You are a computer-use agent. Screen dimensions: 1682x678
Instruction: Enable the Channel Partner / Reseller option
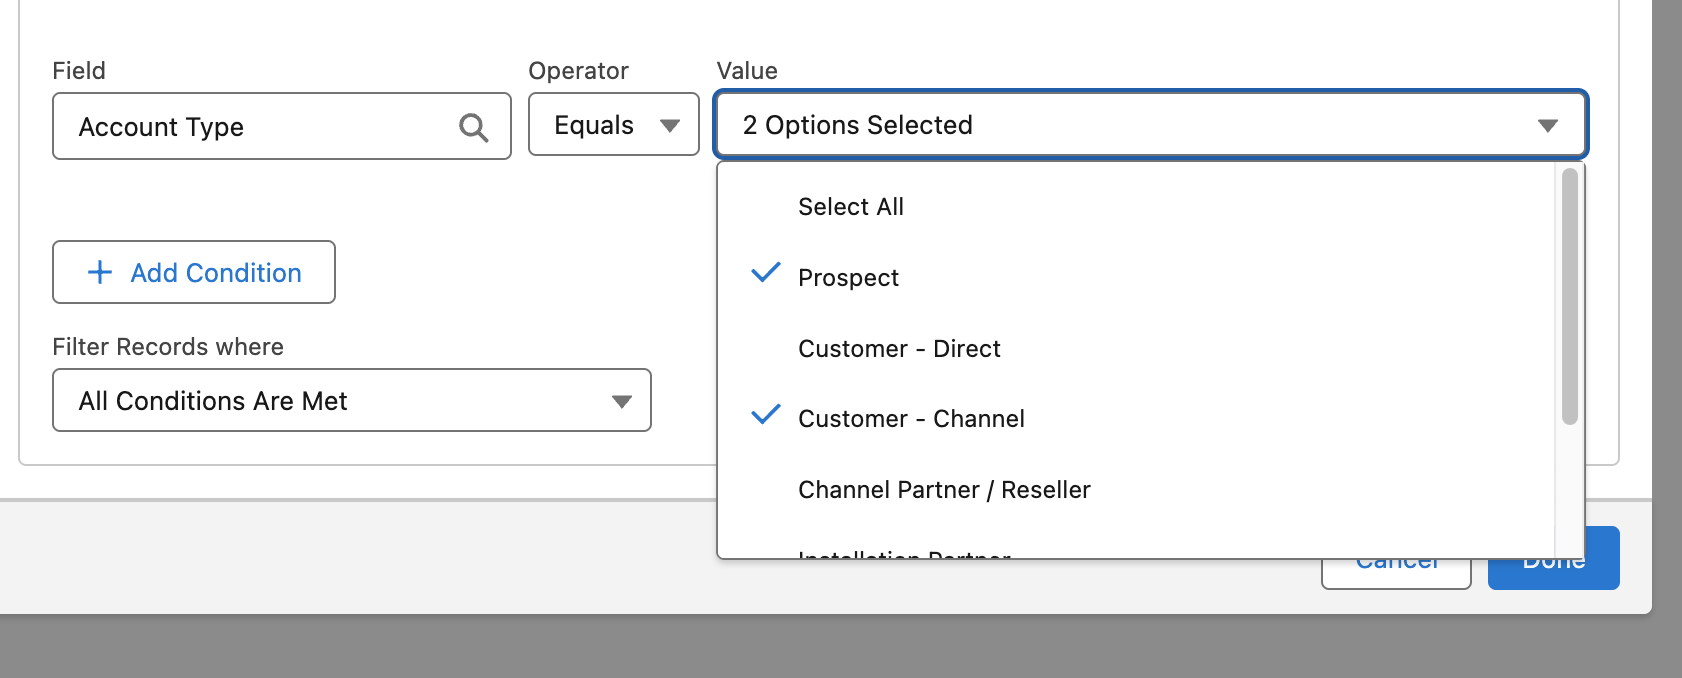point(944,490)
